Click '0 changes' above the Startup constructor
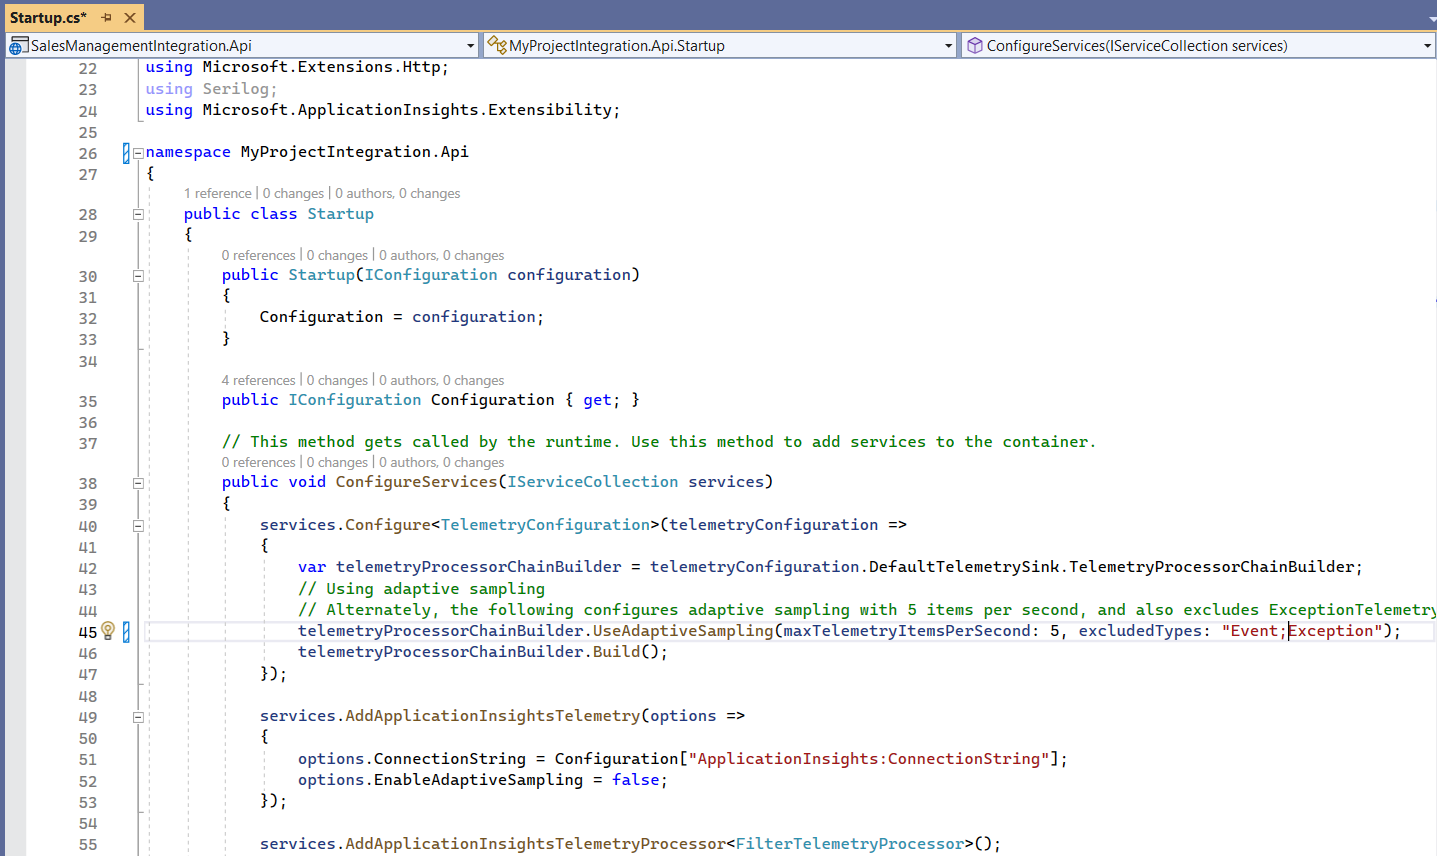This screenshot has width=1437, height=856. pos(337,255)
